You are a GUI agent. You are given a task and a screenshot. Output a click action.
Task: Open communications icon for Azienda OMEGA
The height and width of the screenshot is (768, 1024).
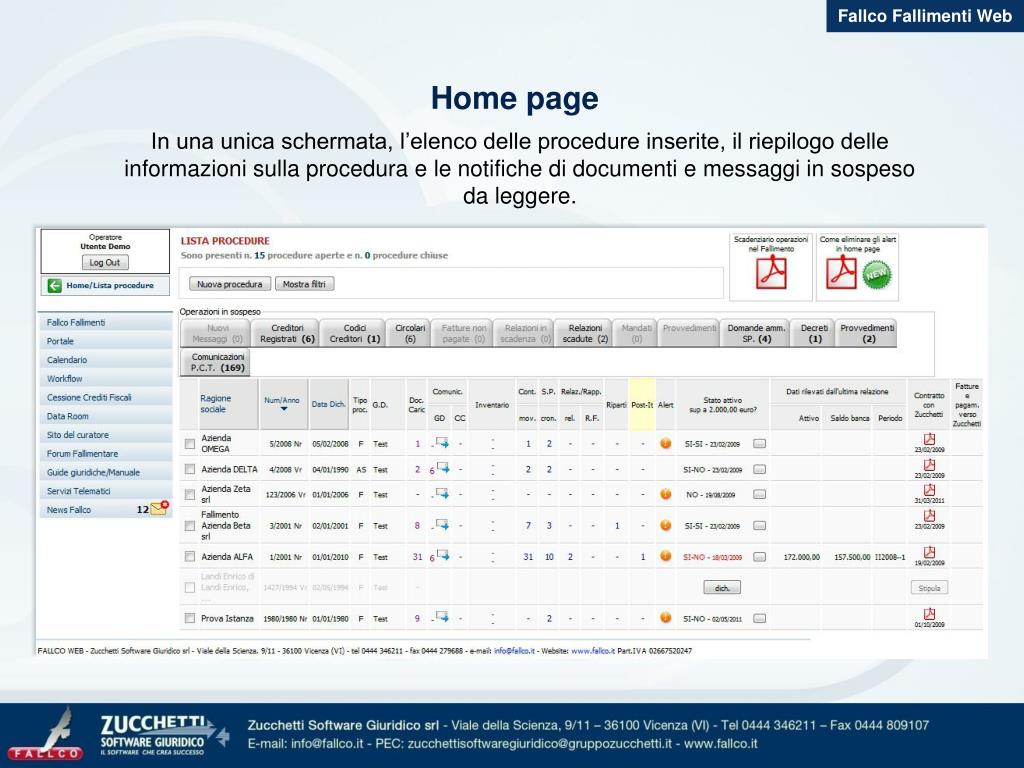443,443
